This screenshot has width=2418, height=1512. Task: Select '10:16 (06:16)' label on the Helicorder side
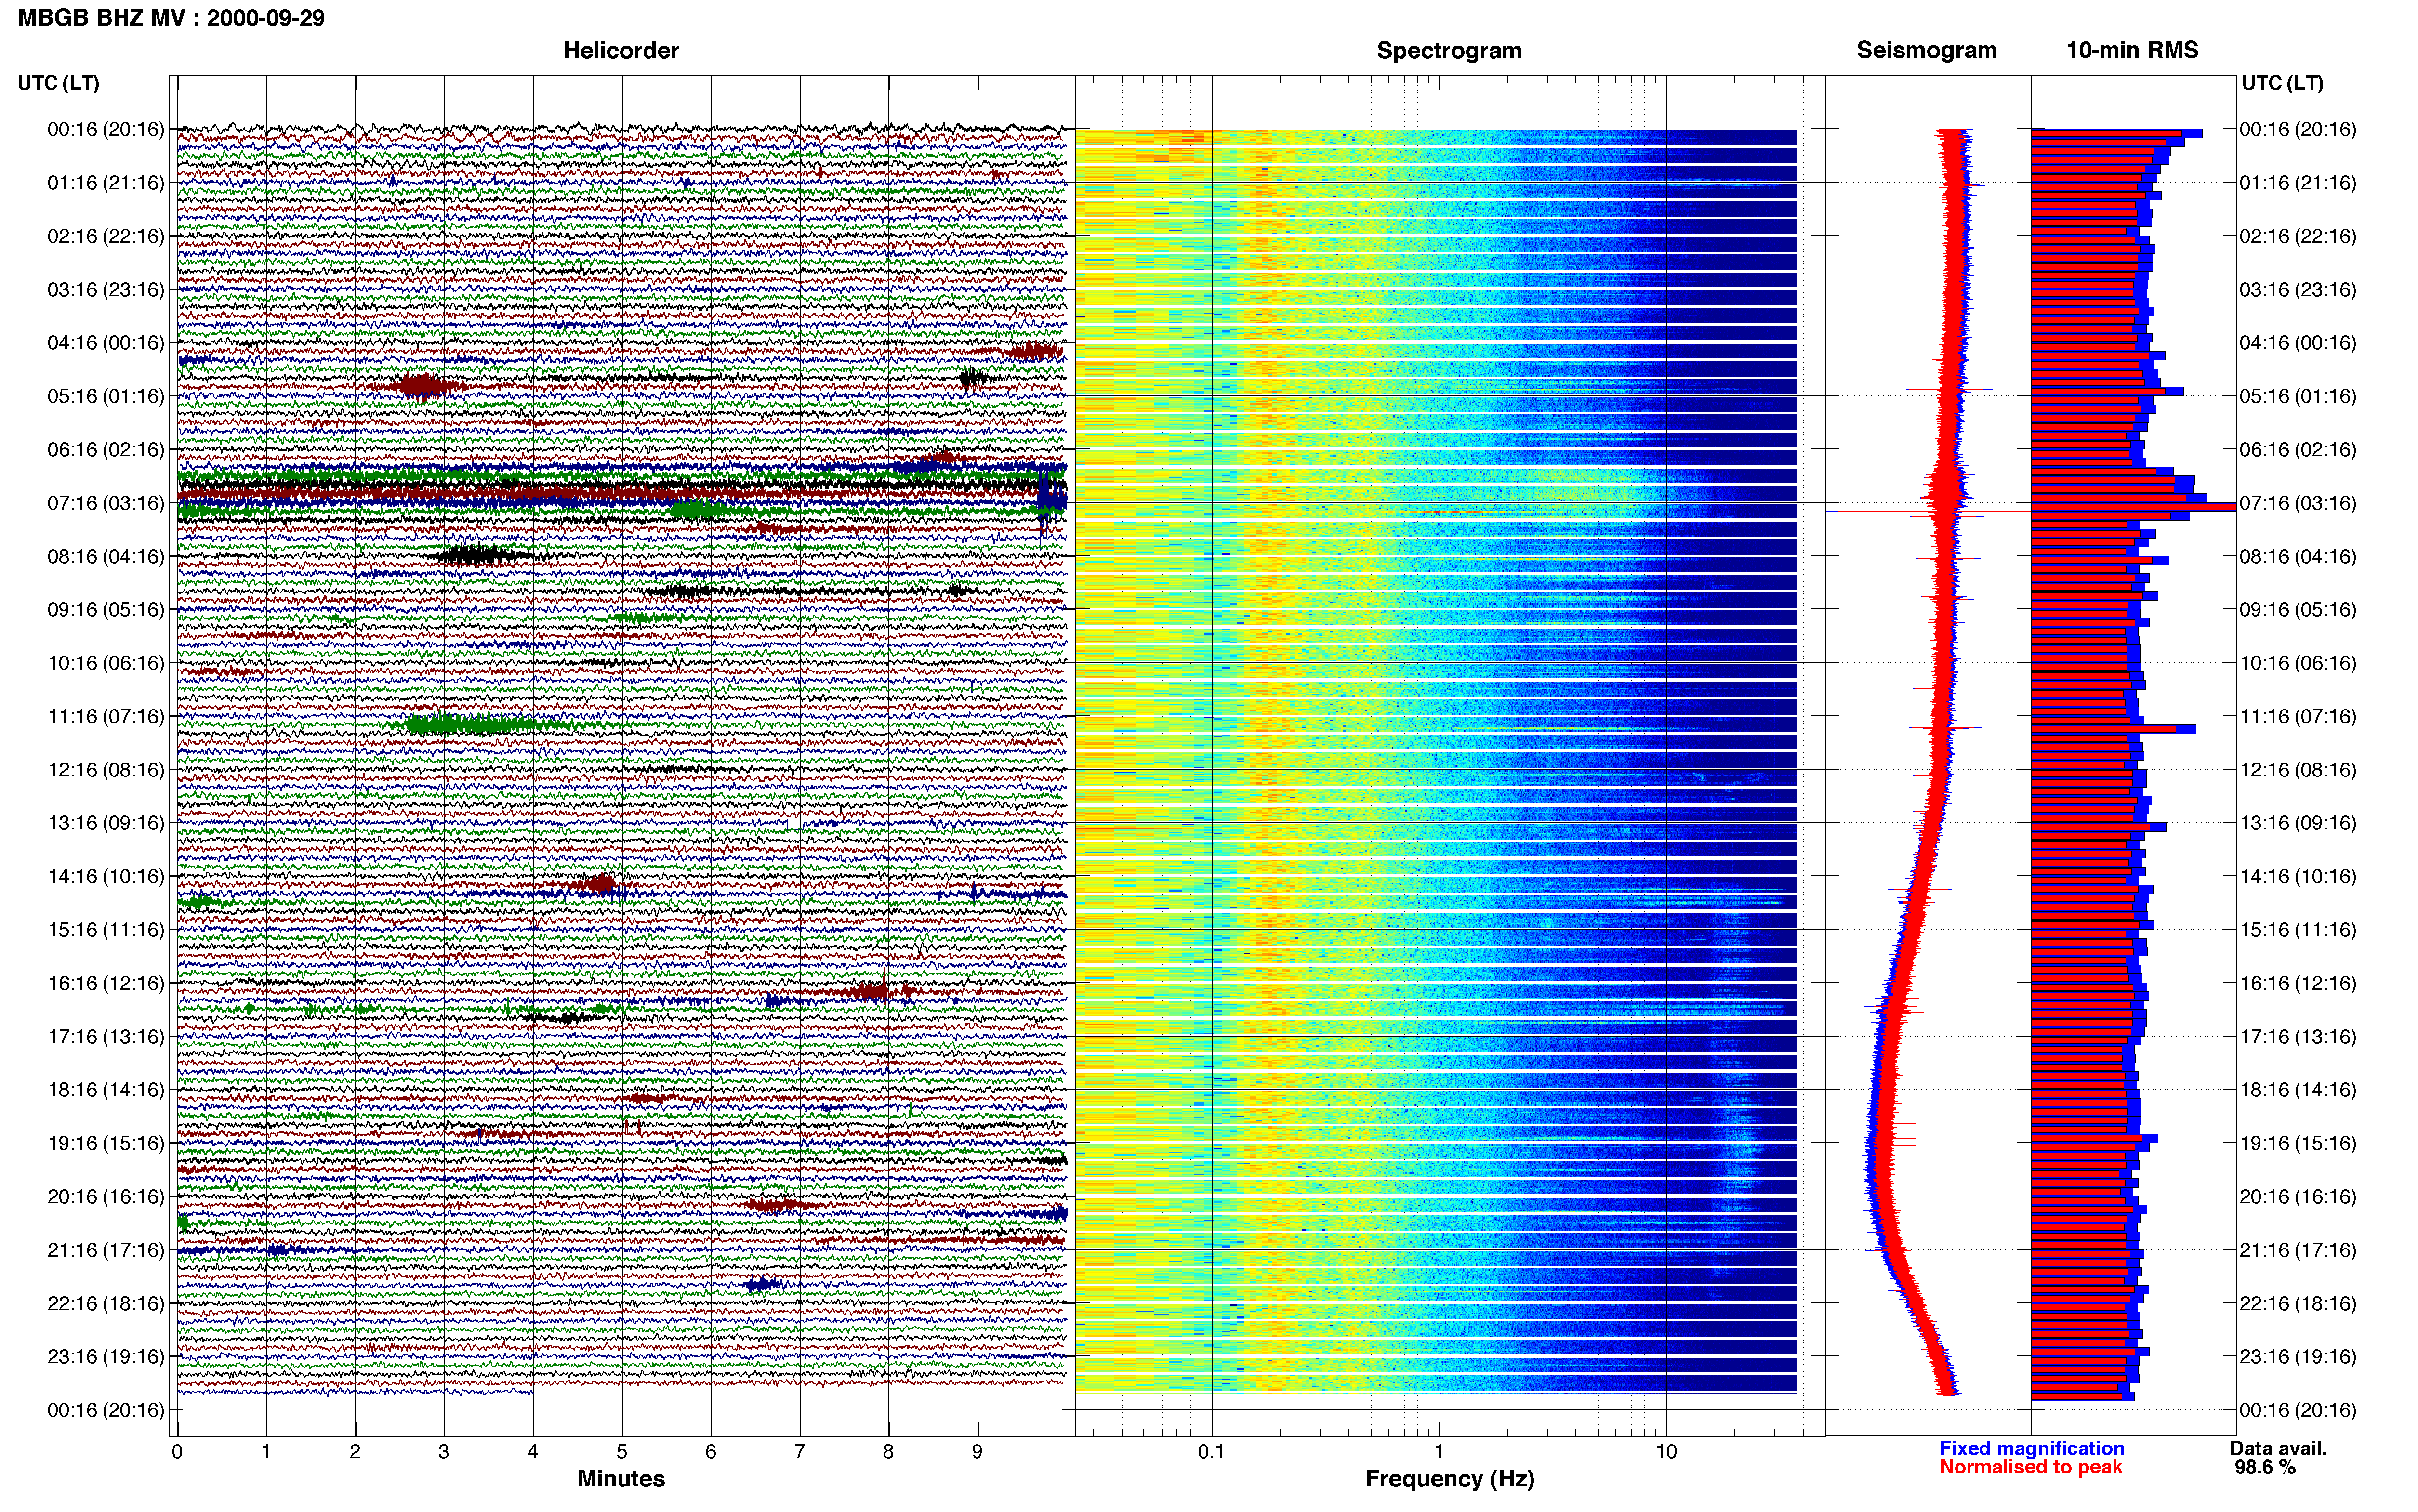coord(106,663)
